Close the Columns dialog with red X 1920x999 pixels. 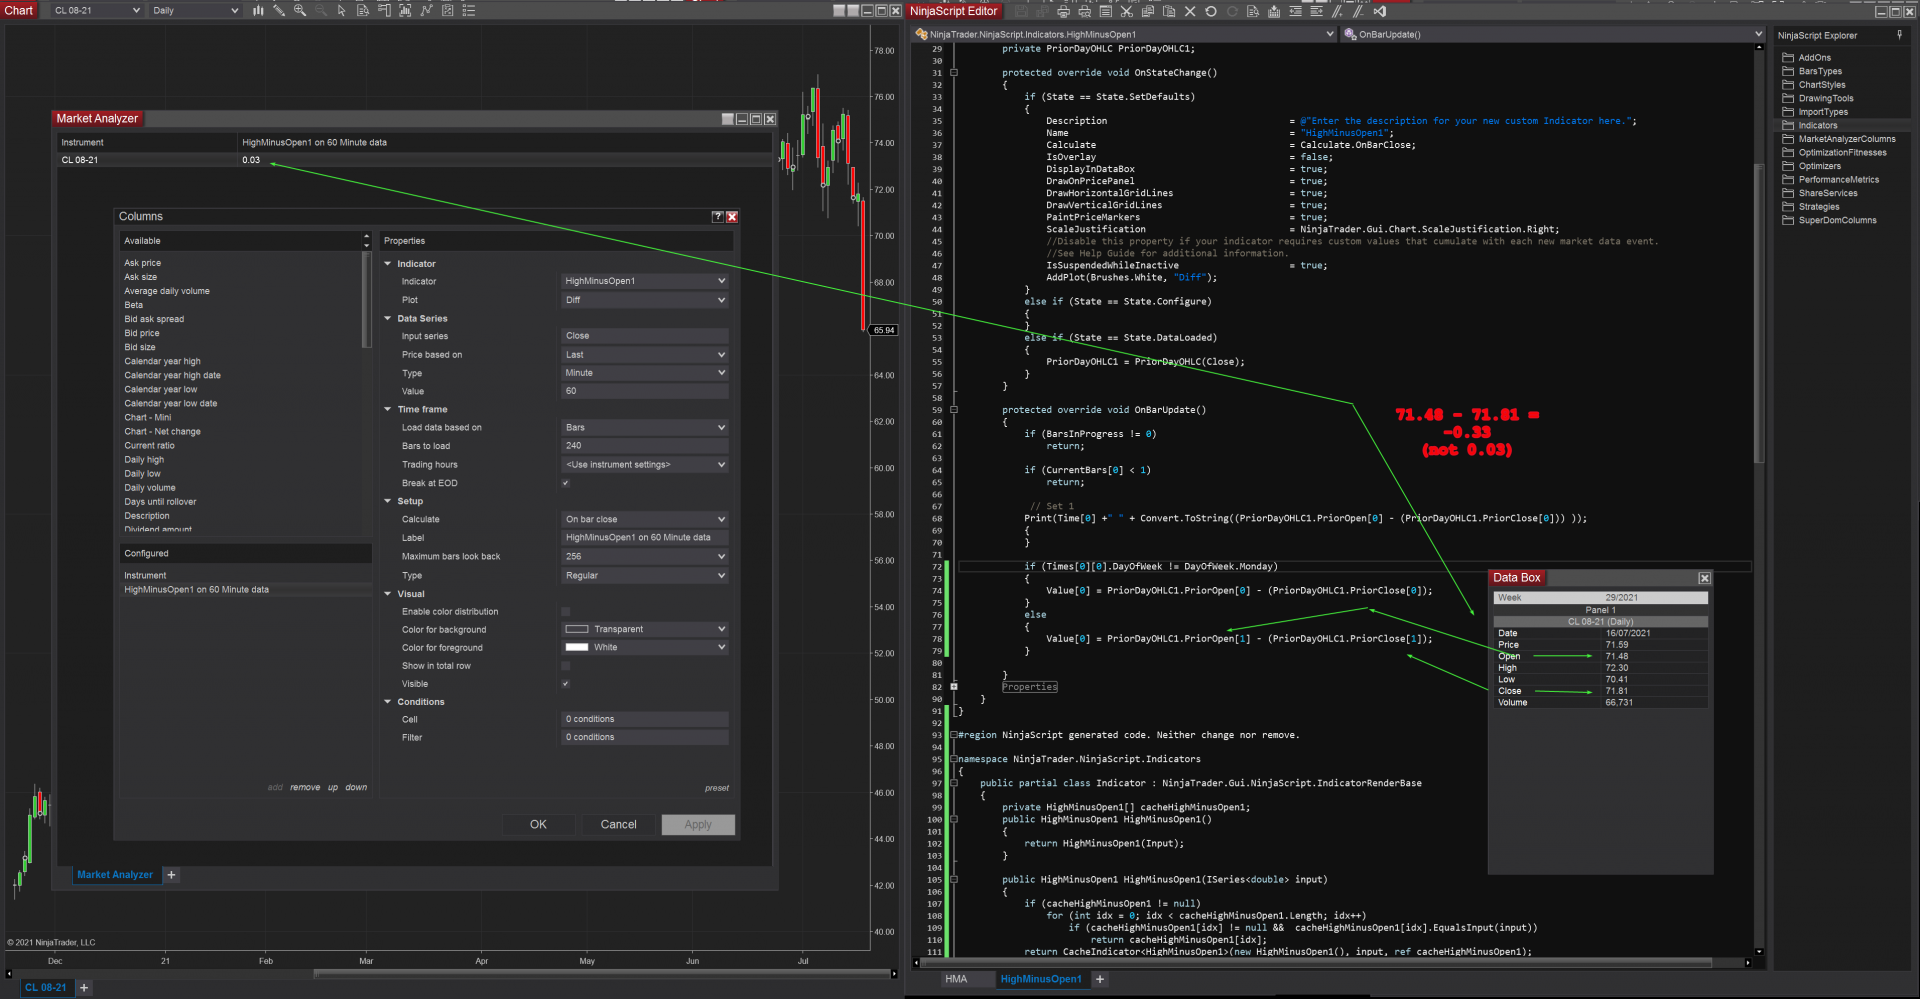point(732,217)
